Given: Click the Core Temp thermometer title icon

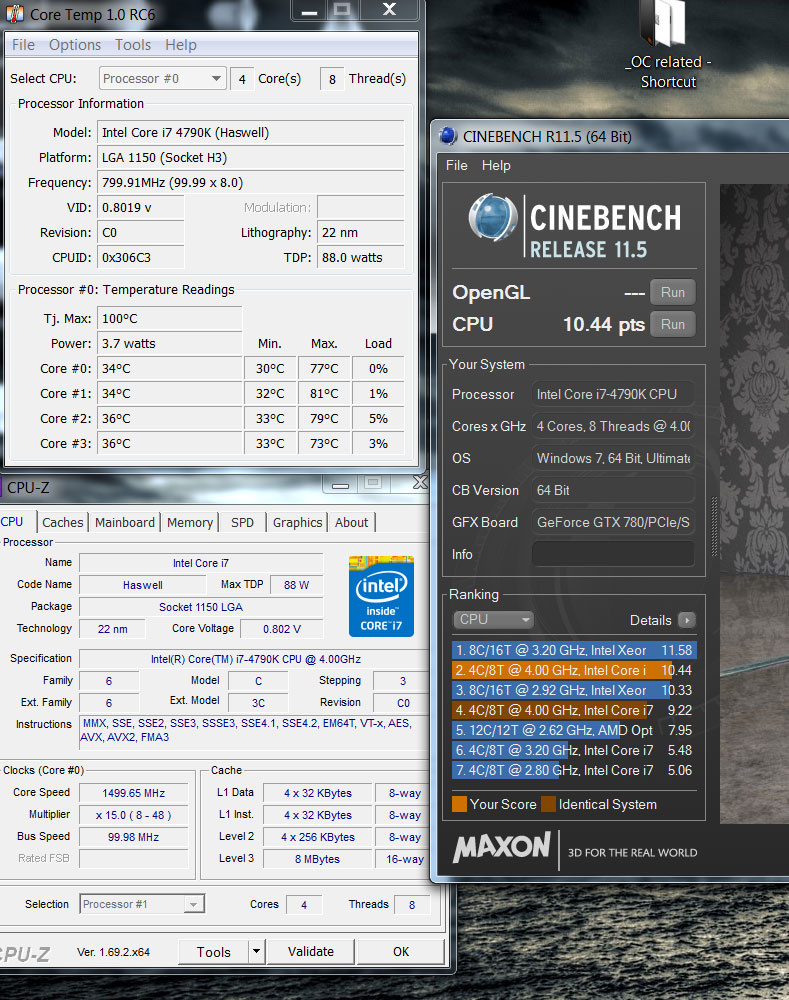Looking at the screenshot, I should pos(15,14).
